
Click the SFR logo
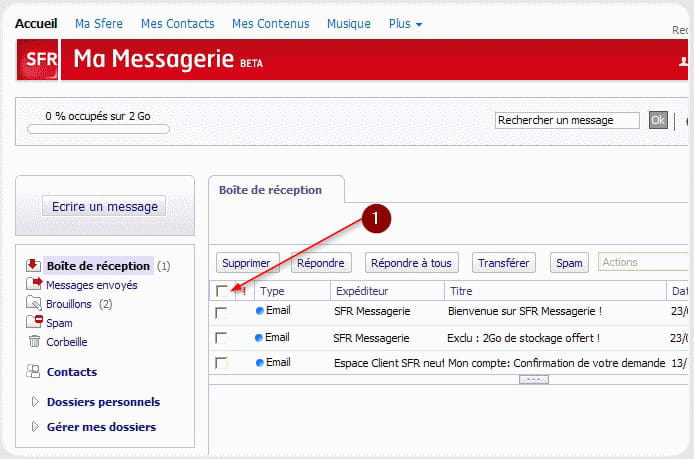click(x=37, y=59)
